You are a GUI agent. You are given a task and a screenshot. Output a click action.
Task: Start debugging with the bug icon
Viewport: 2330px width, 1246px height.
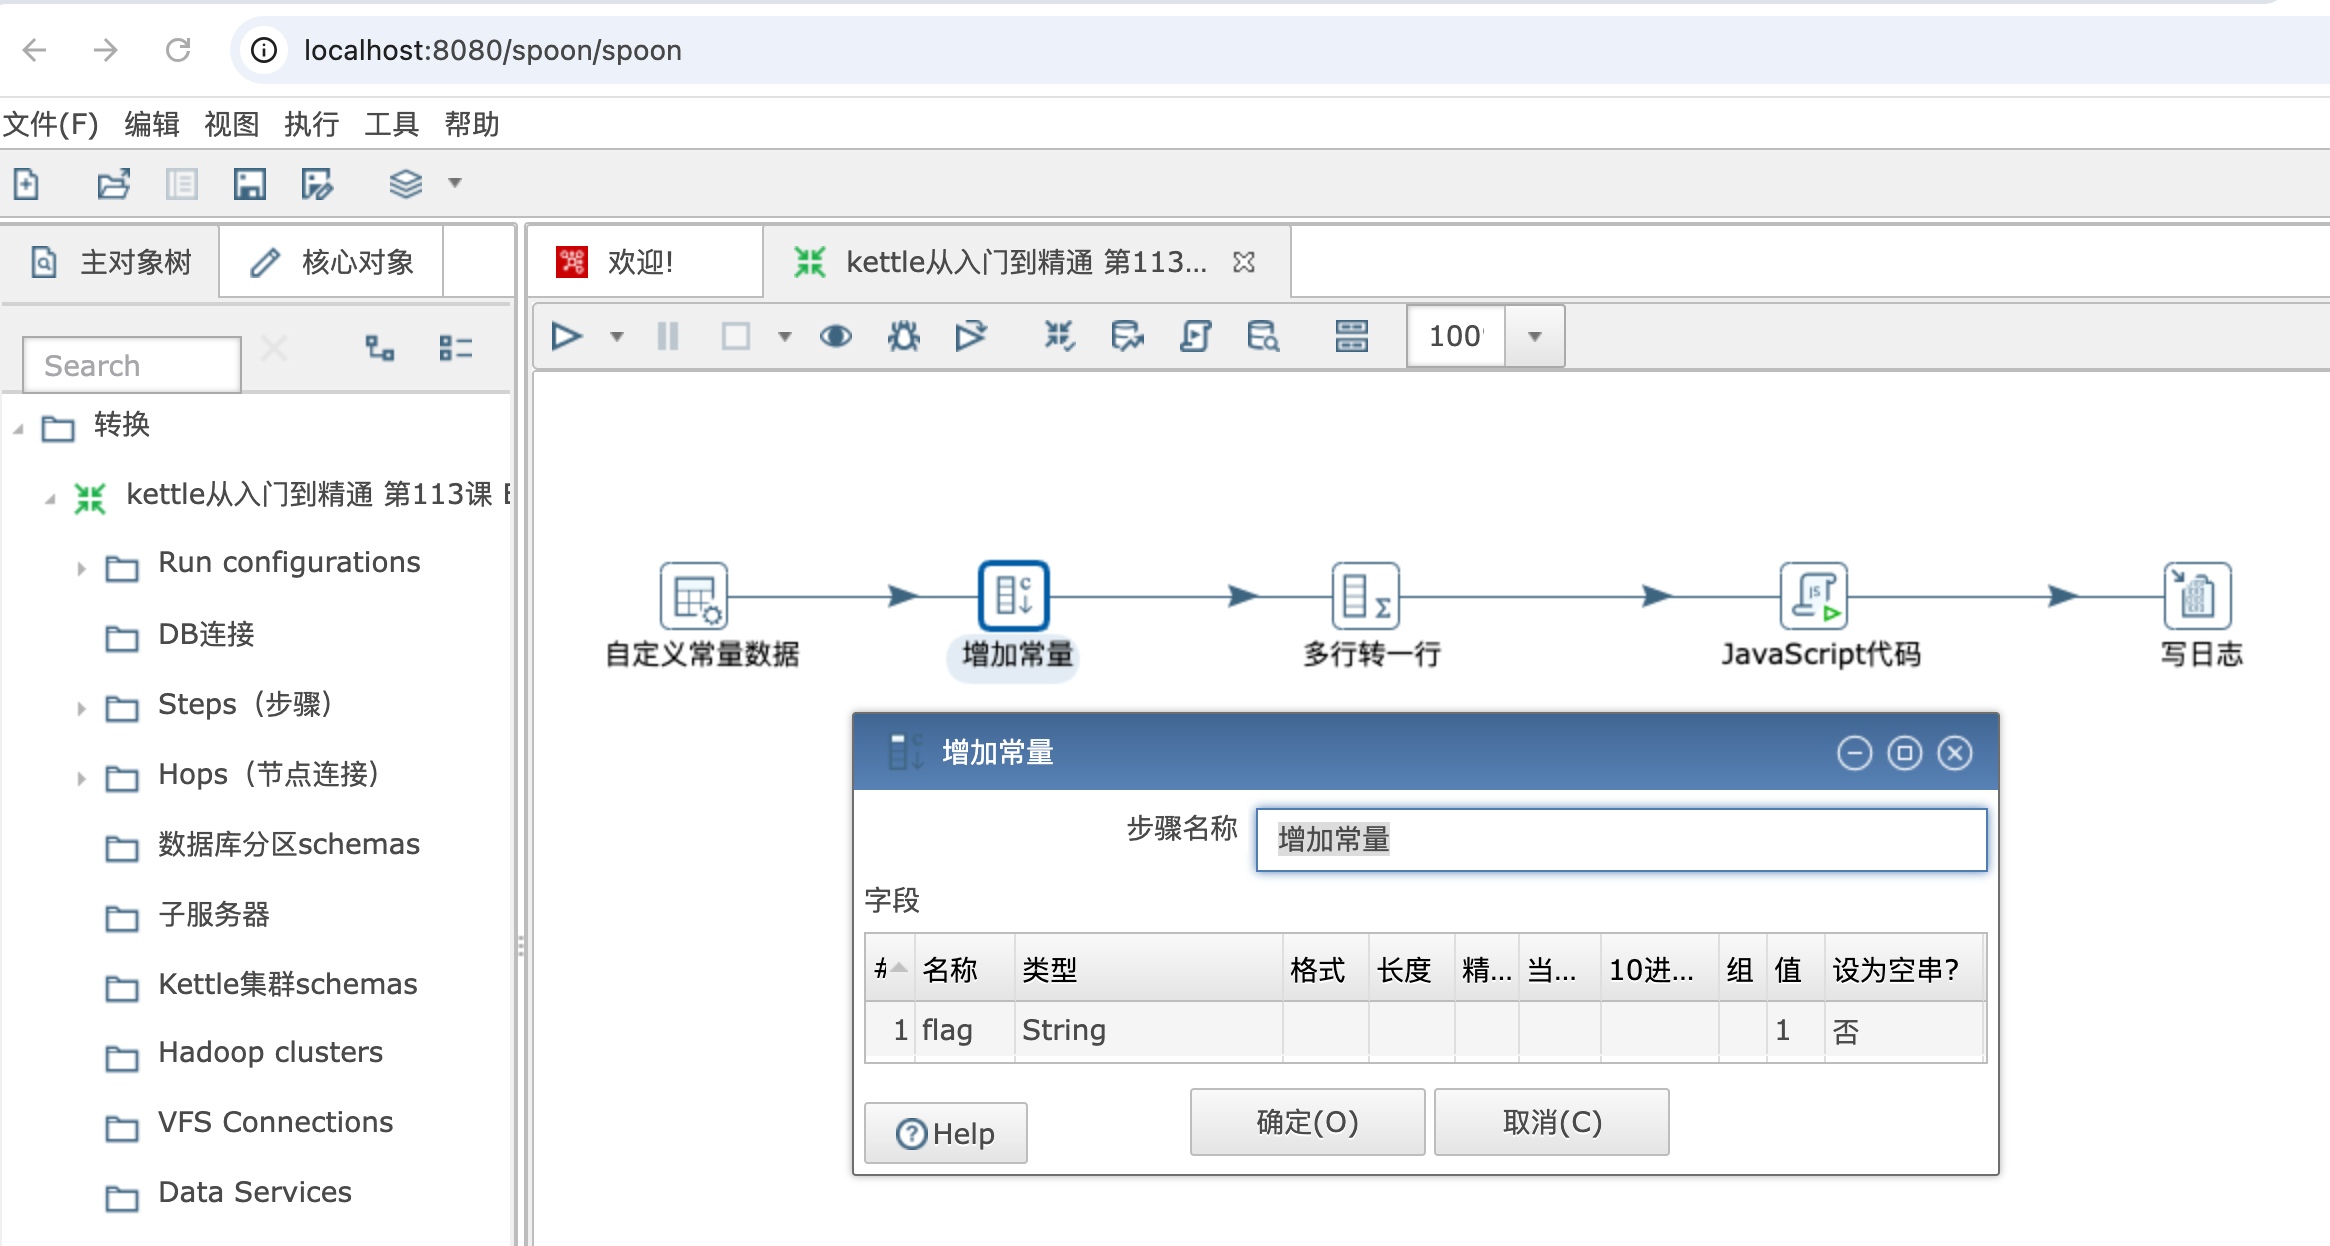pos(903,336)
